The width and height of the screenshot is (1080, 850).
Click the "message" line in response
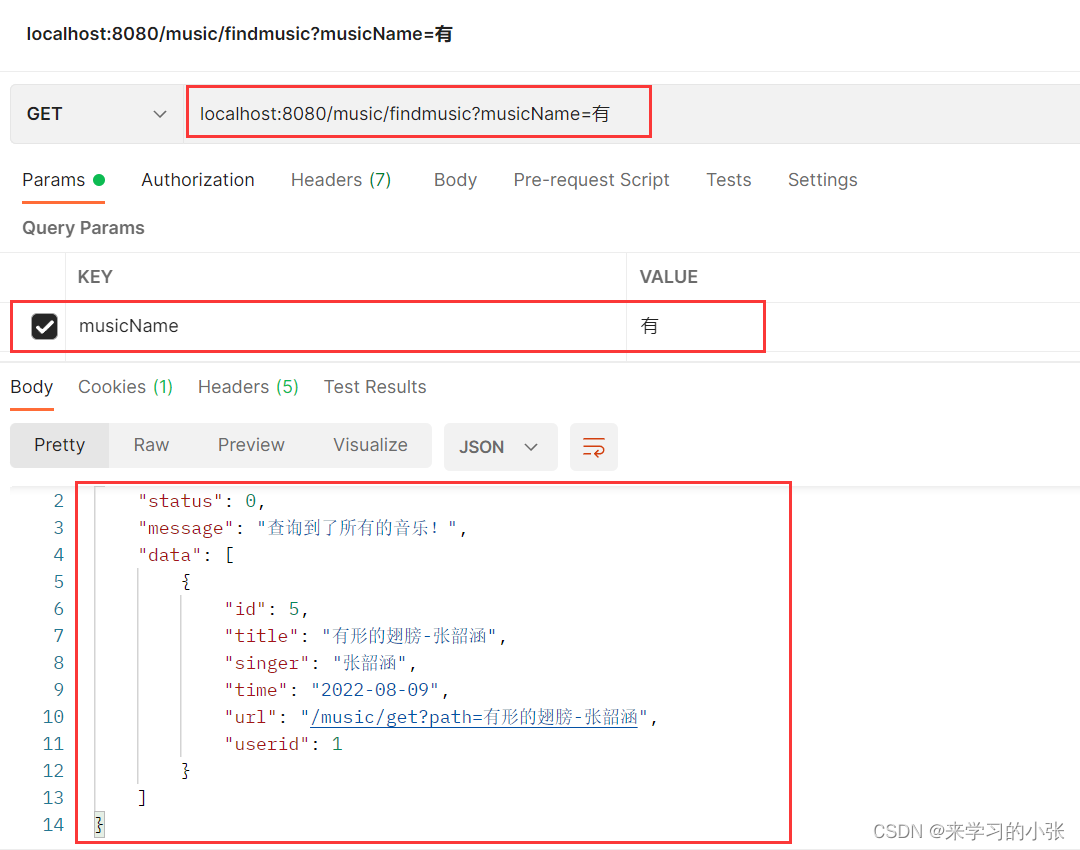click(x=302, y=528)
